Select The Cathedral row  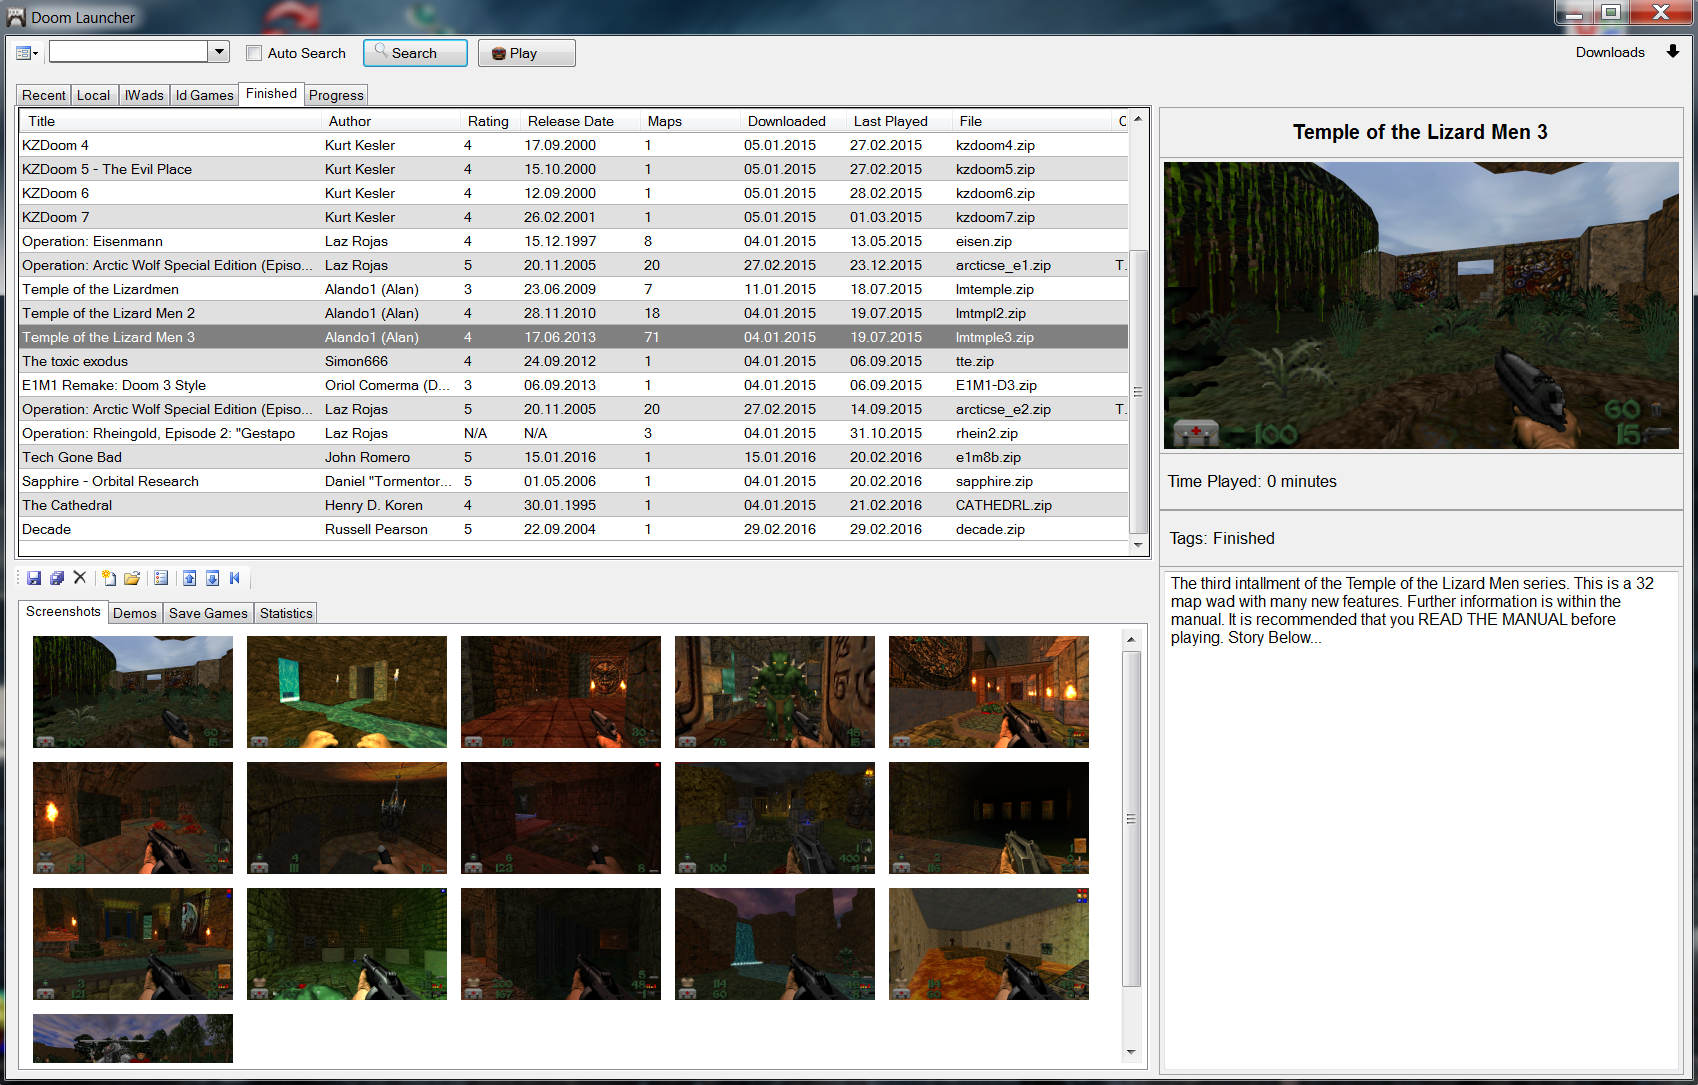574,505
